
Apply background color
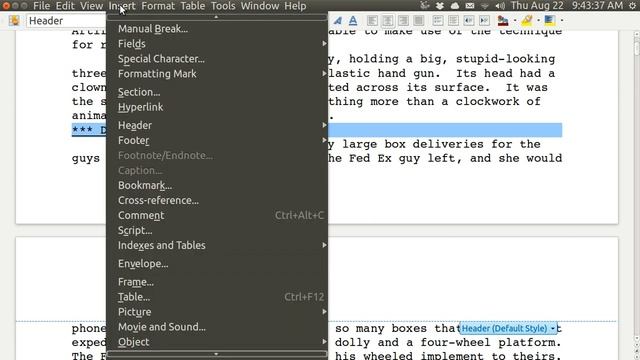(550, 20)
